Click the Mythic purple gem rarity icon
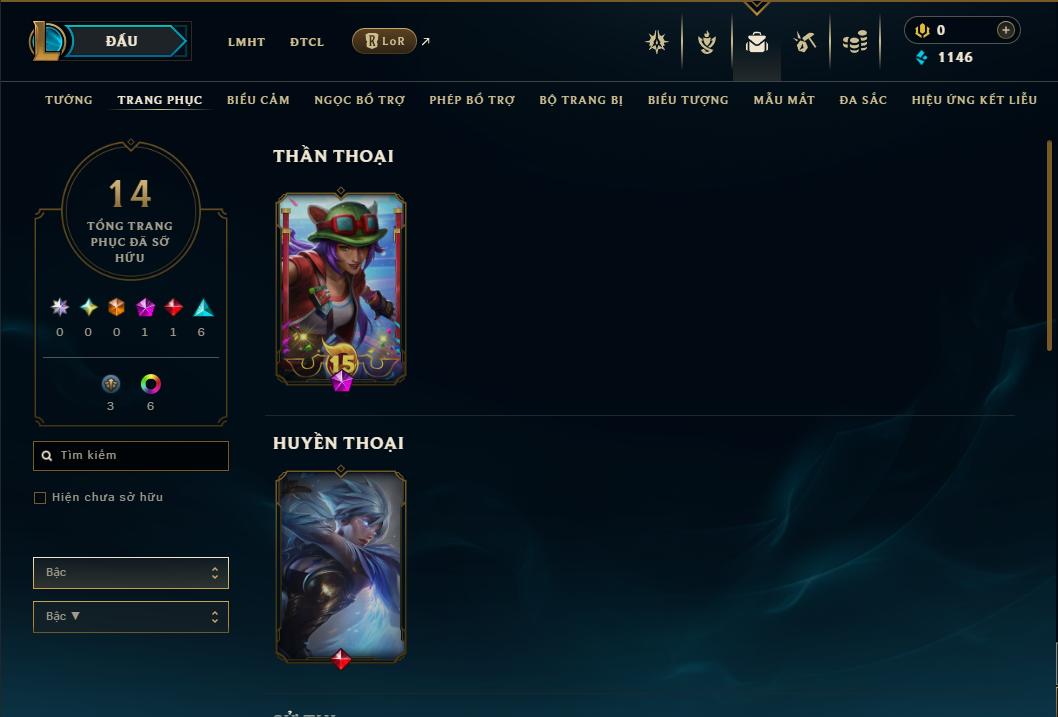The width and height of the screenshot is (1058, 717). point(145,308)
